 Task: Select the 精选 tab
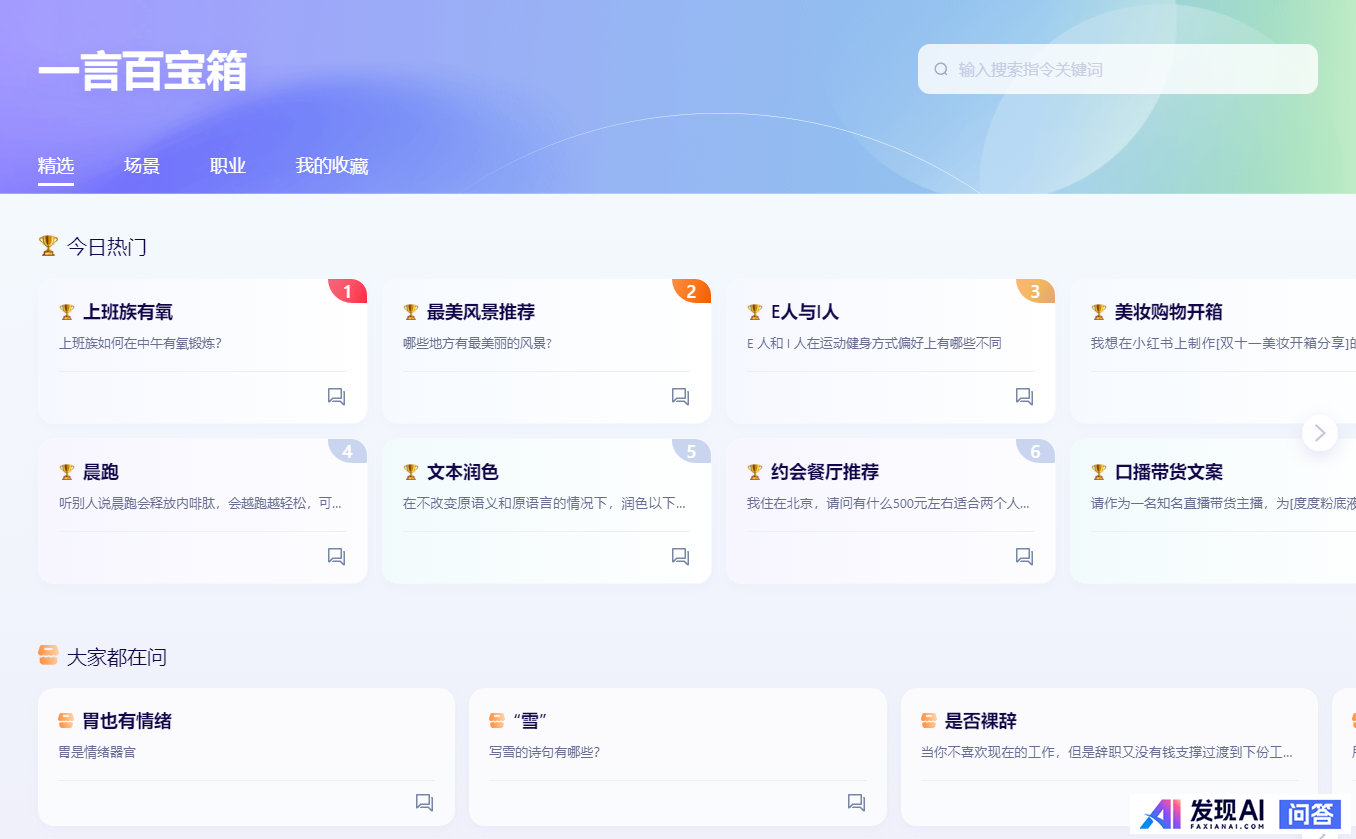(56, 166)
